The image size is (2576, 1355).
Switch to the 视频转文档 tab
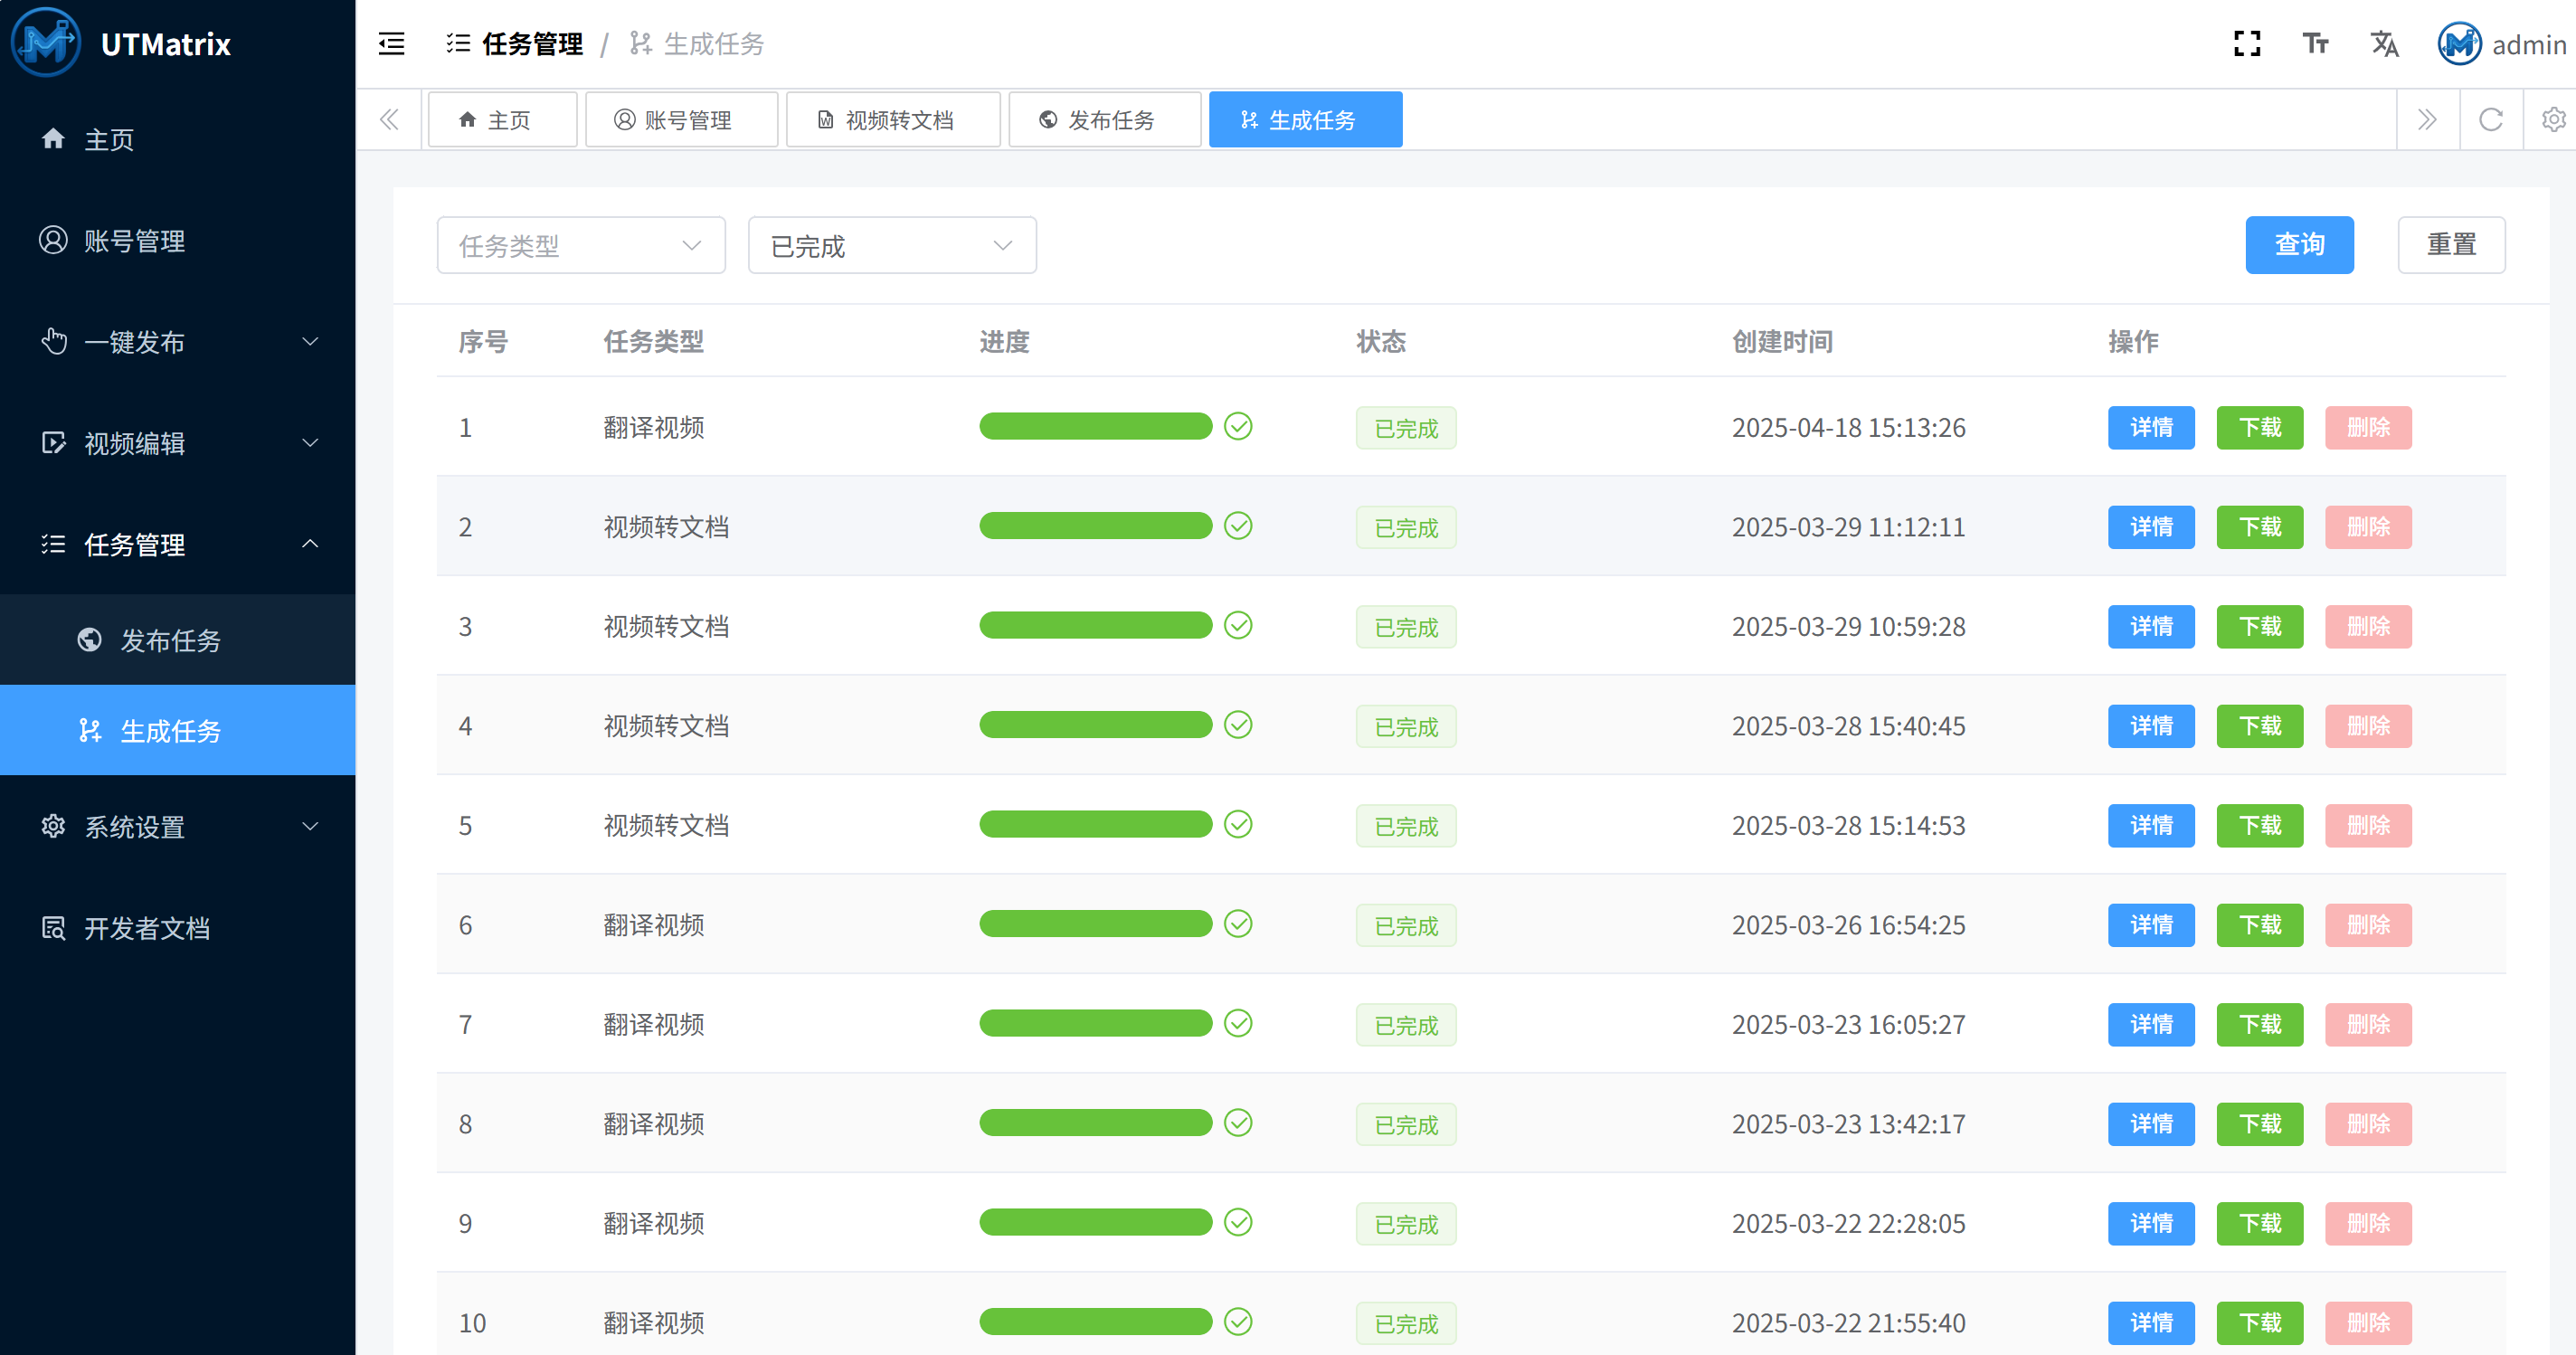[893, 120]
